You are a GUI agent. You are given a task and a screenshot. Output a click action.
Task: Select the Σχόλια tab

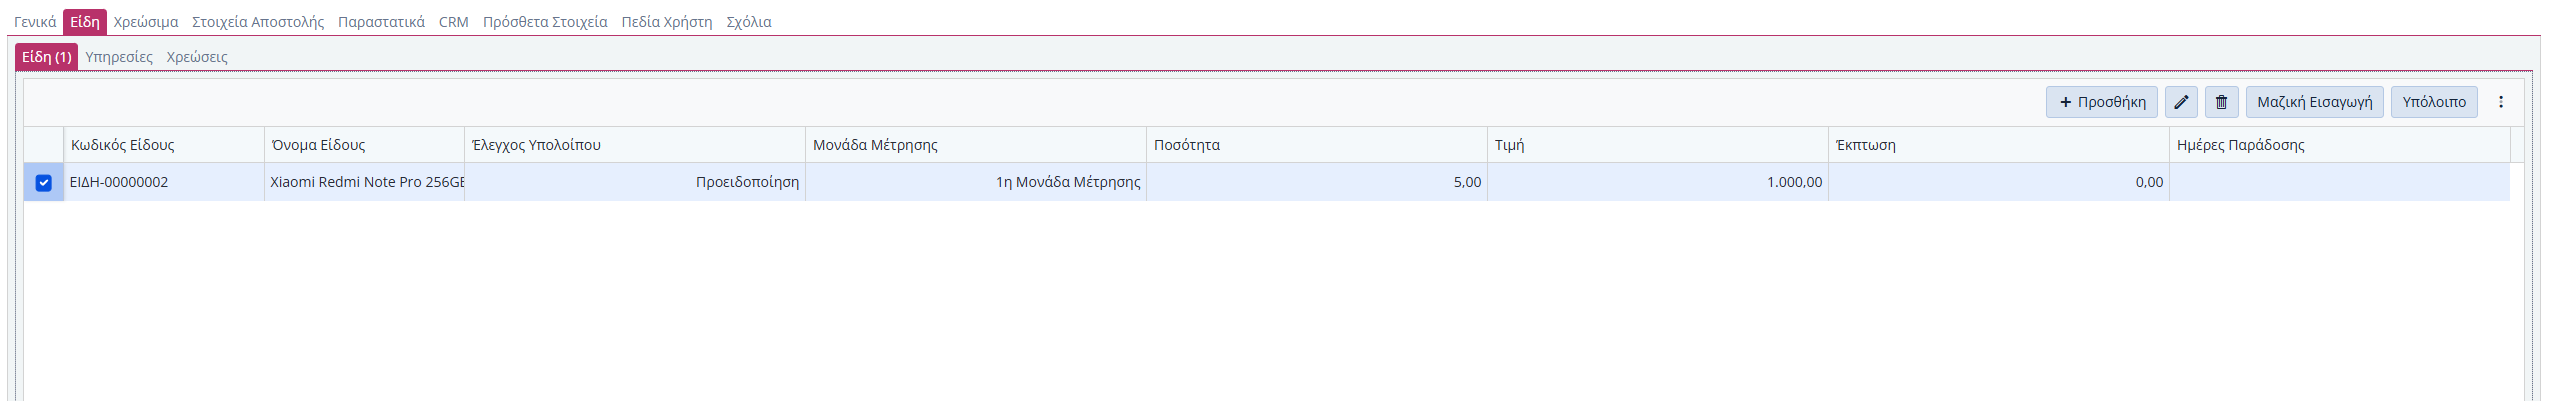[x=749, y=22]
